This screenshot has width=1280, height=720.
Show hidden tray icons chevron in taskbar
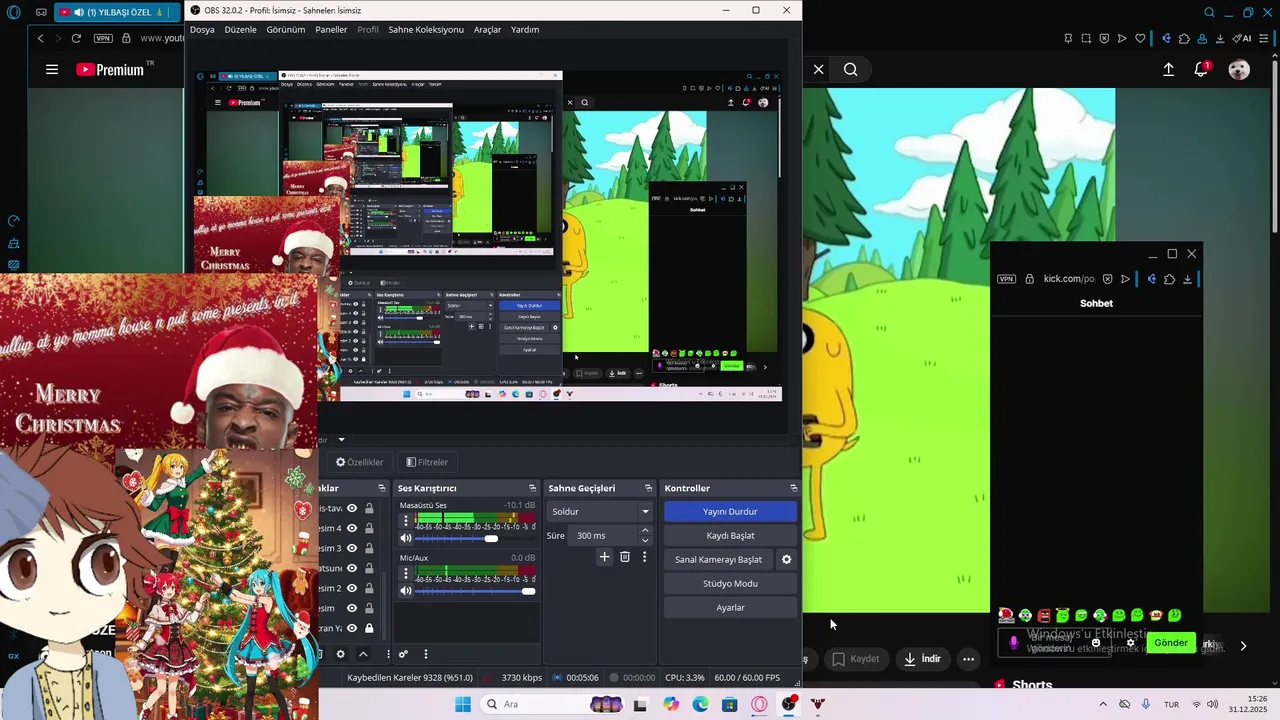1103,704
